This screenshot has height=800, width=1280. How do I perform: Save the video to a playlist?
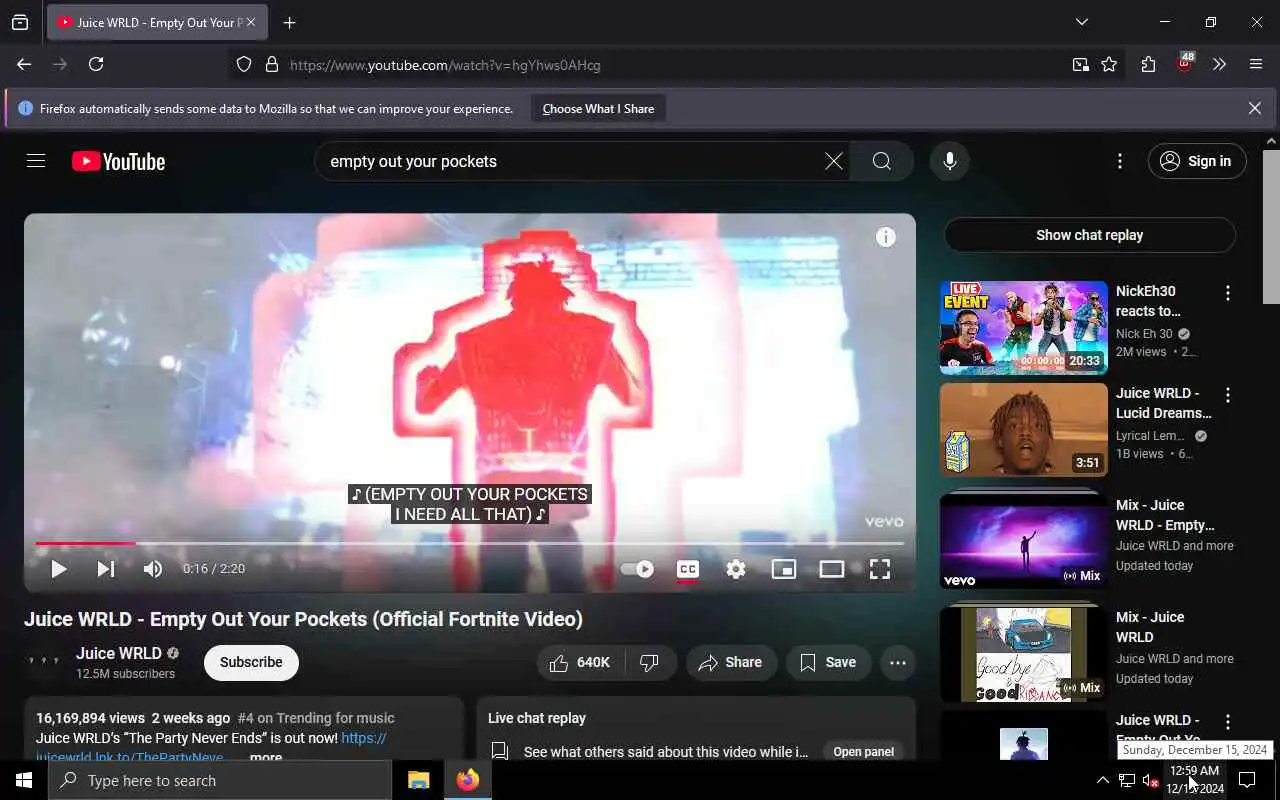pos(828,662)
